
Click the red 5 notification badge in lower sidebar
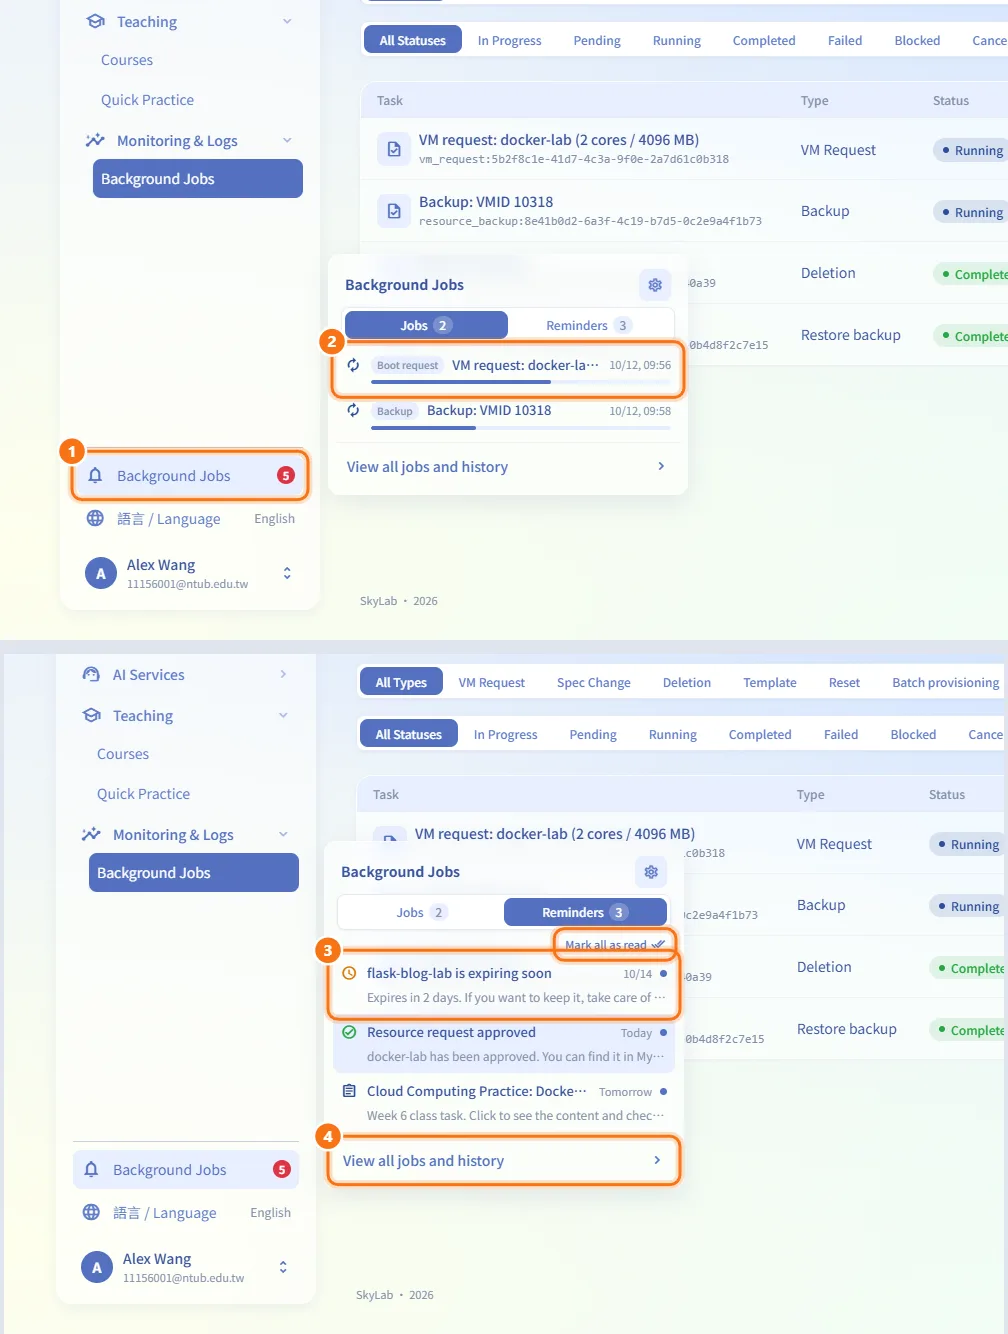click(x=282, y=1169)
